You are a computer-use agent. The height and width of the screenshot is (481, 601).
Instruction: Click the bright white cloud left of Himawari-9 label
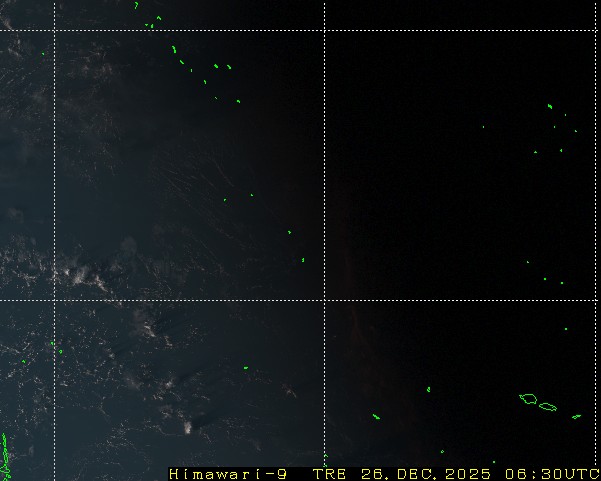coord(187,427)
